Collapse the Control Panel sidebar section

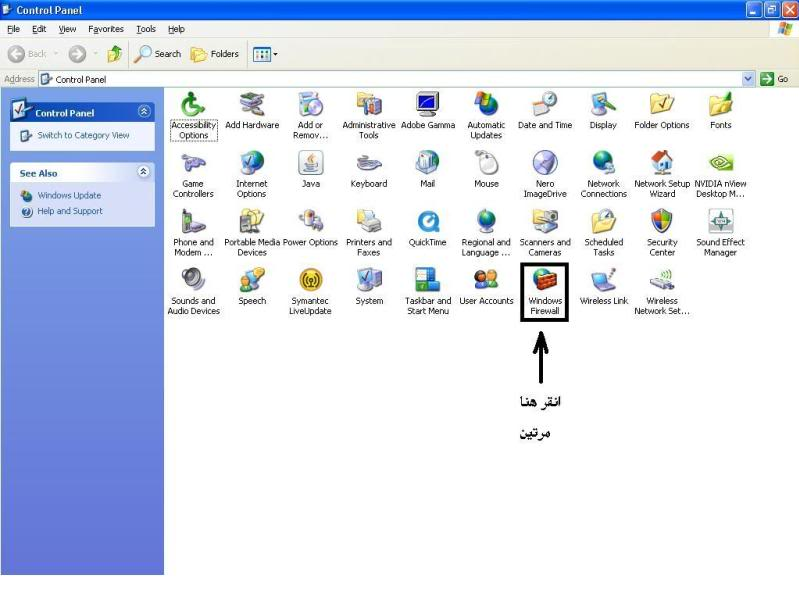[x=144, y=112]
